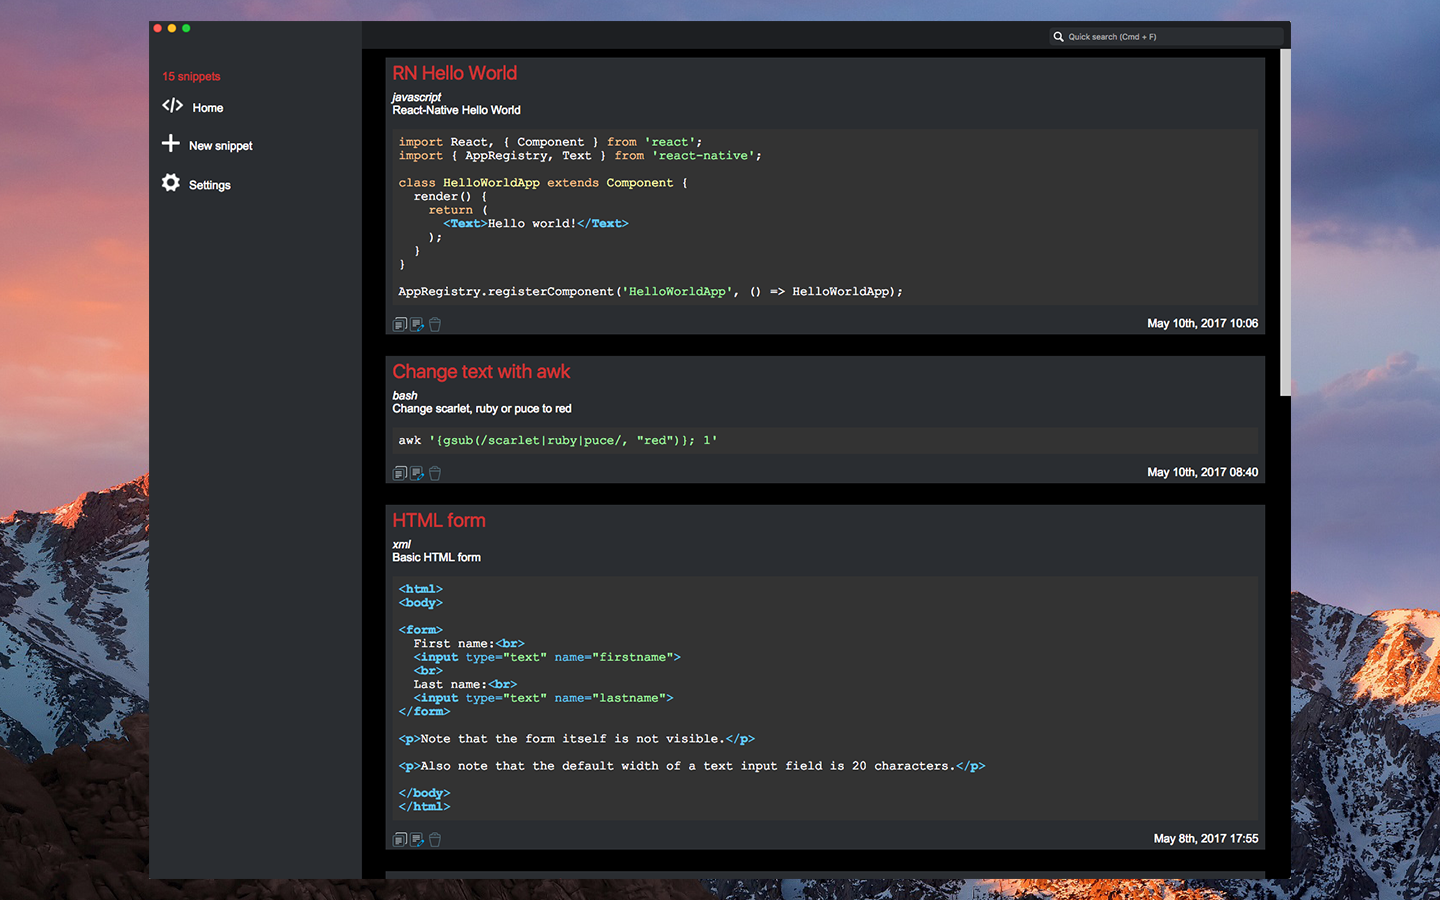Click the vertical scrollbar on the right
The height and width of the screenshot is (900, 1440).
1282,220
